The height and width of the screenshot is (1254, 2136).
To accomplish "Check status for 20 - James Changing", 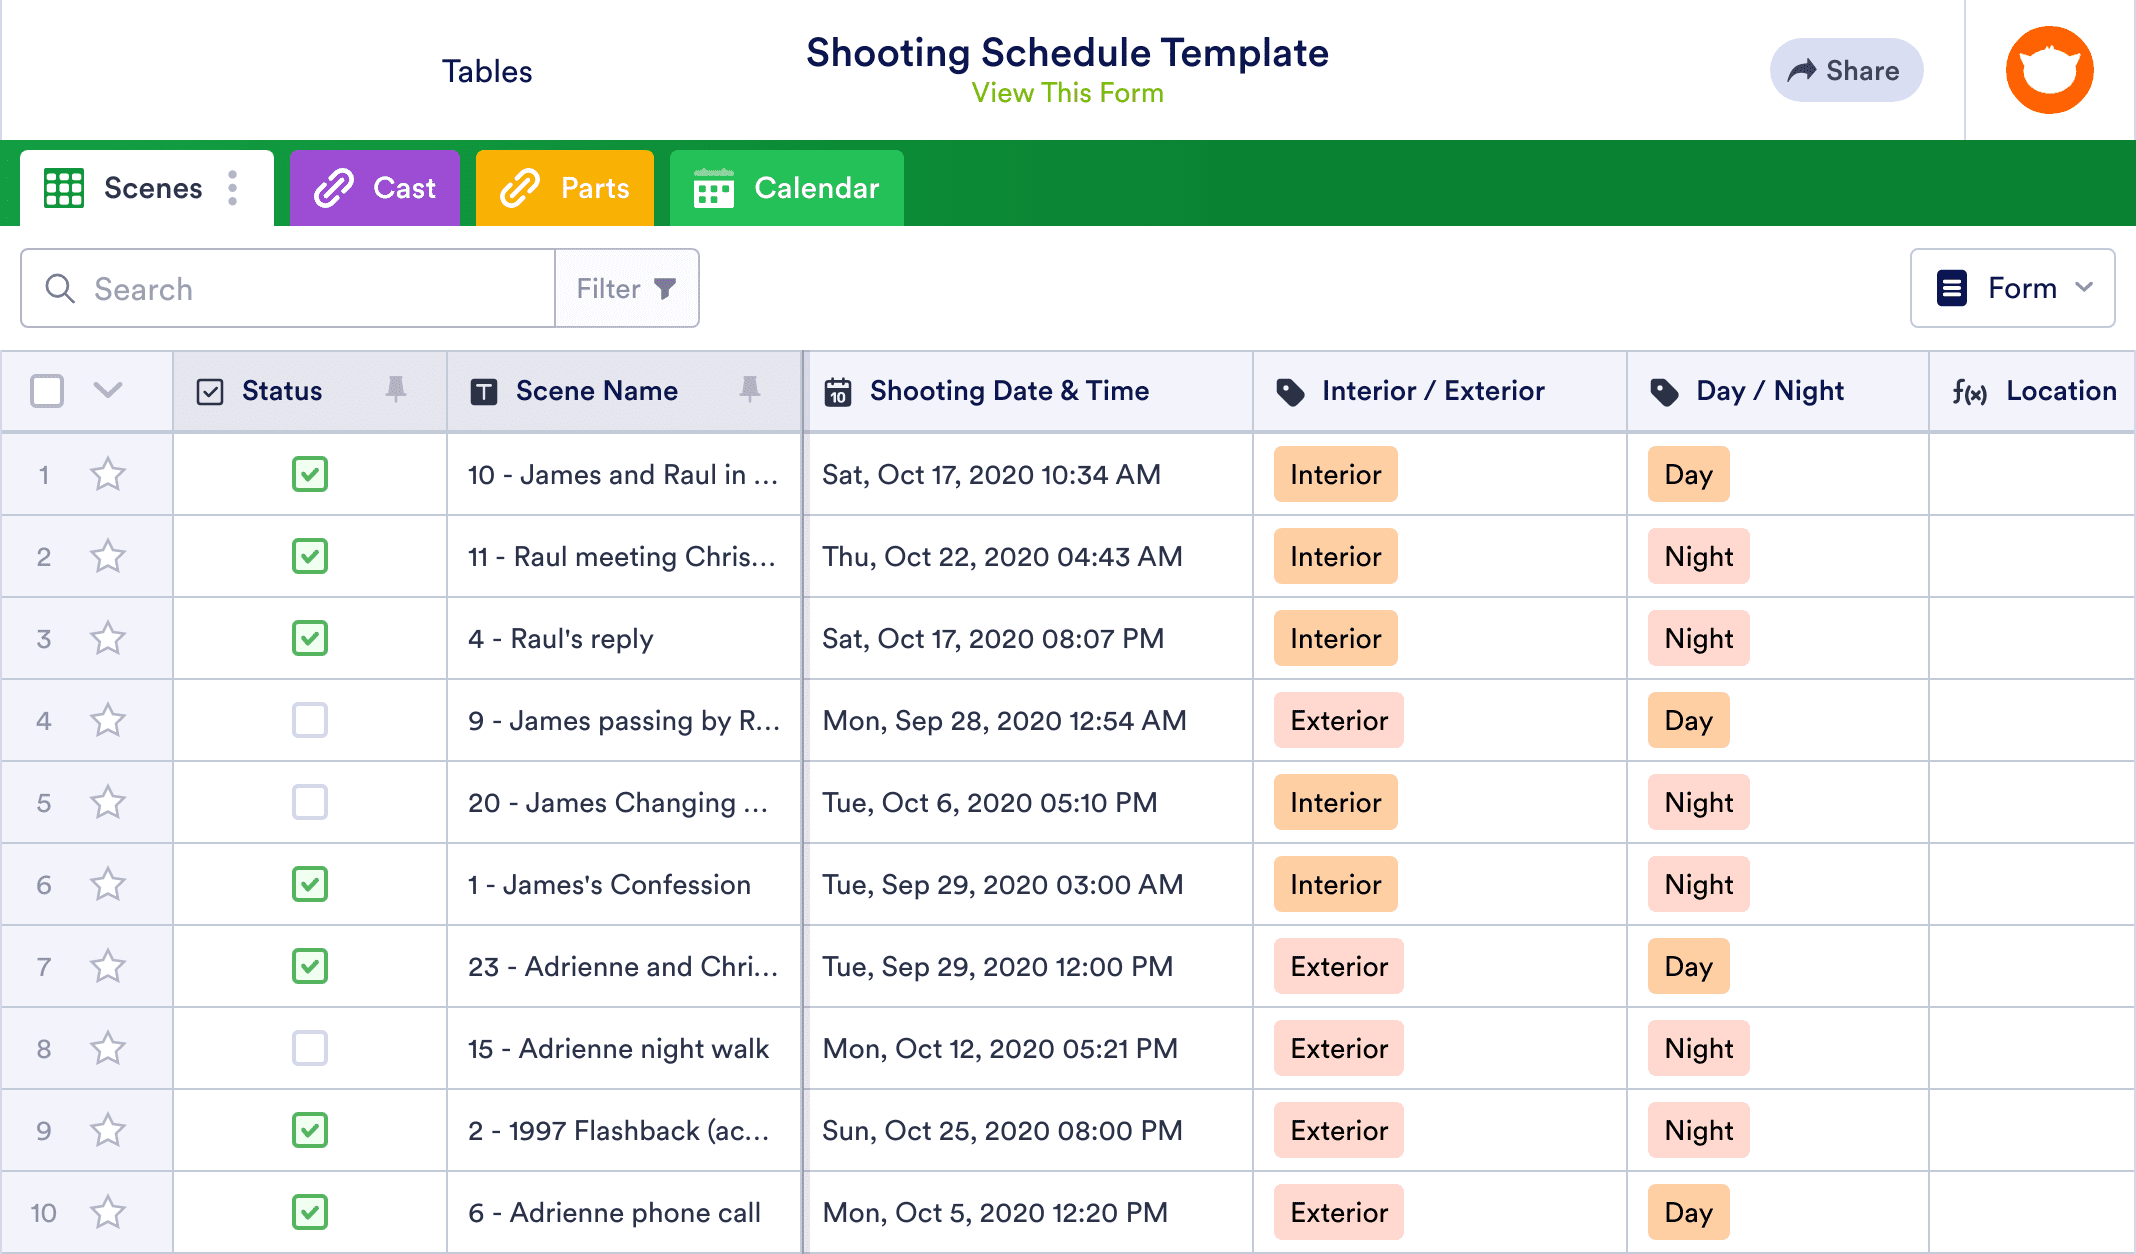I will [x=310, y=802].
